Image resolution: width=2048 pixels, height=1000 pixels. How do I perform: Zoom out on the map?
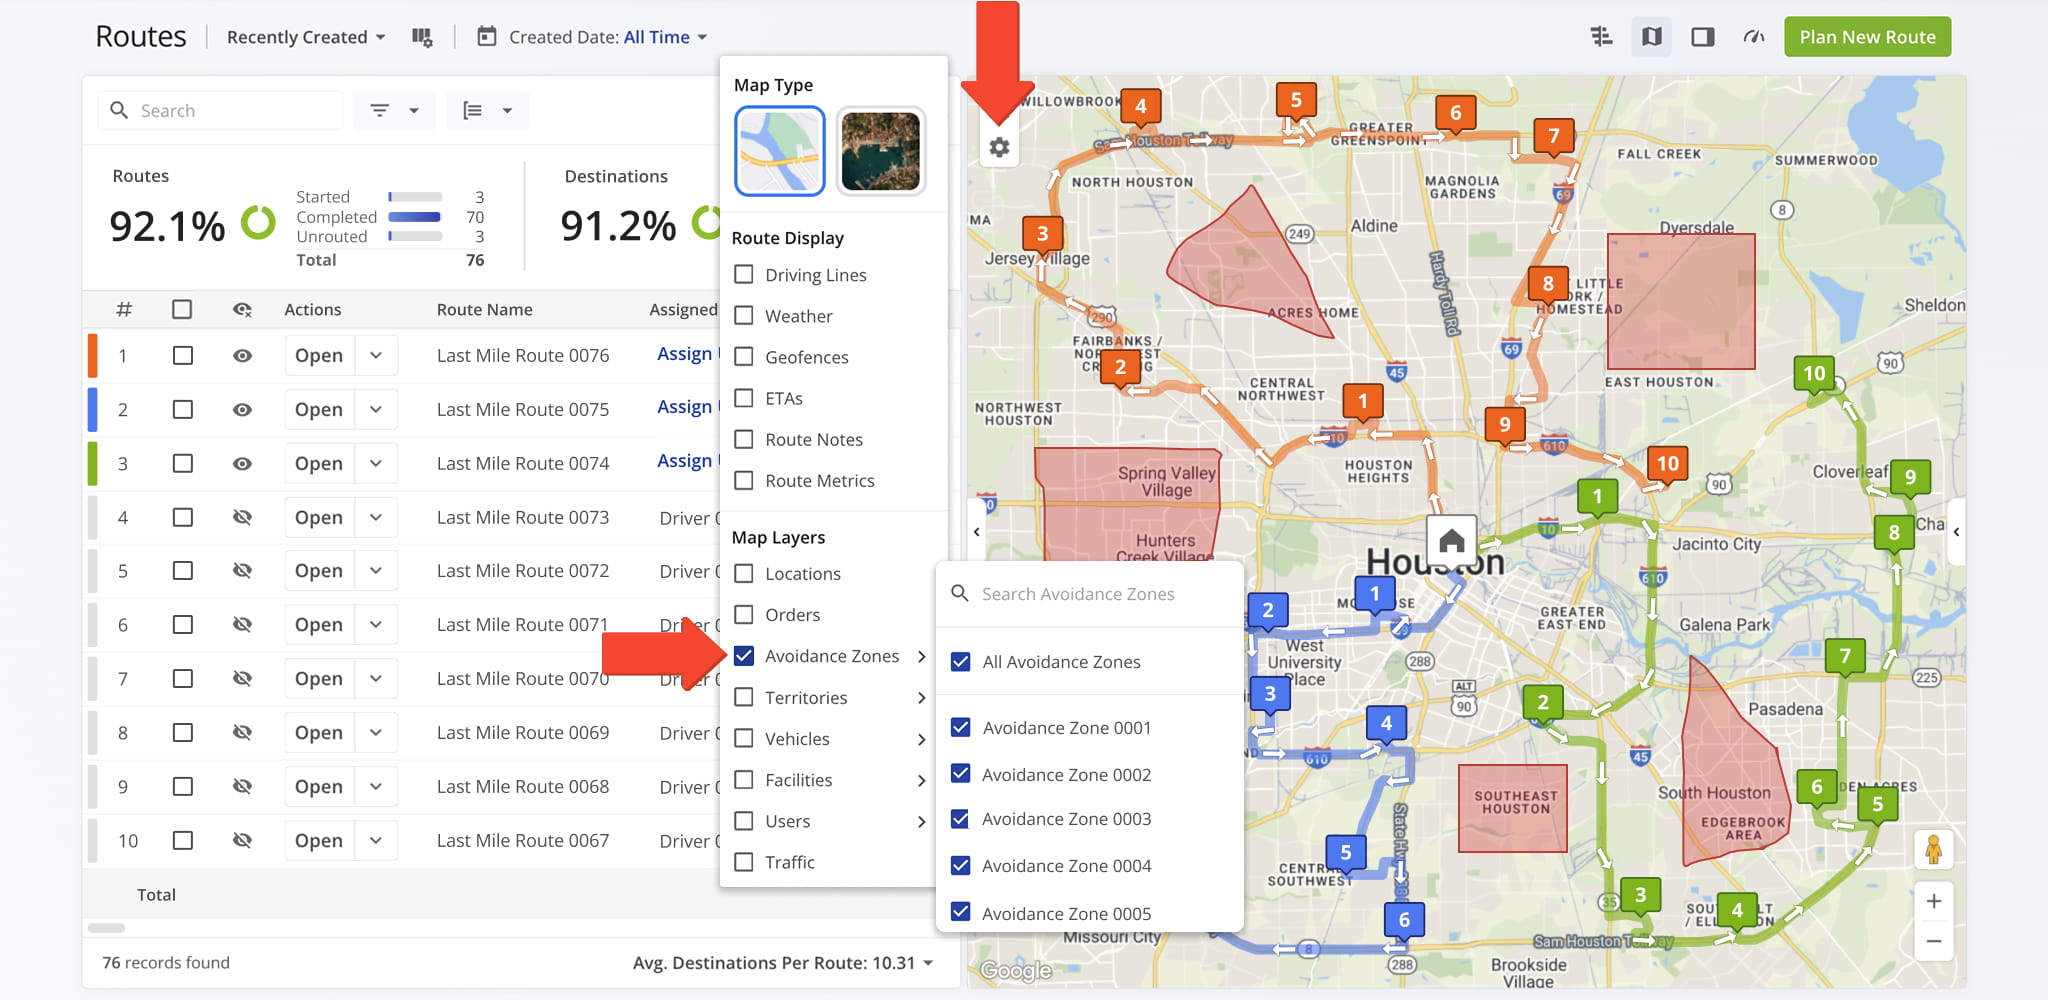pyautogui.click(x=1933, y=941)
